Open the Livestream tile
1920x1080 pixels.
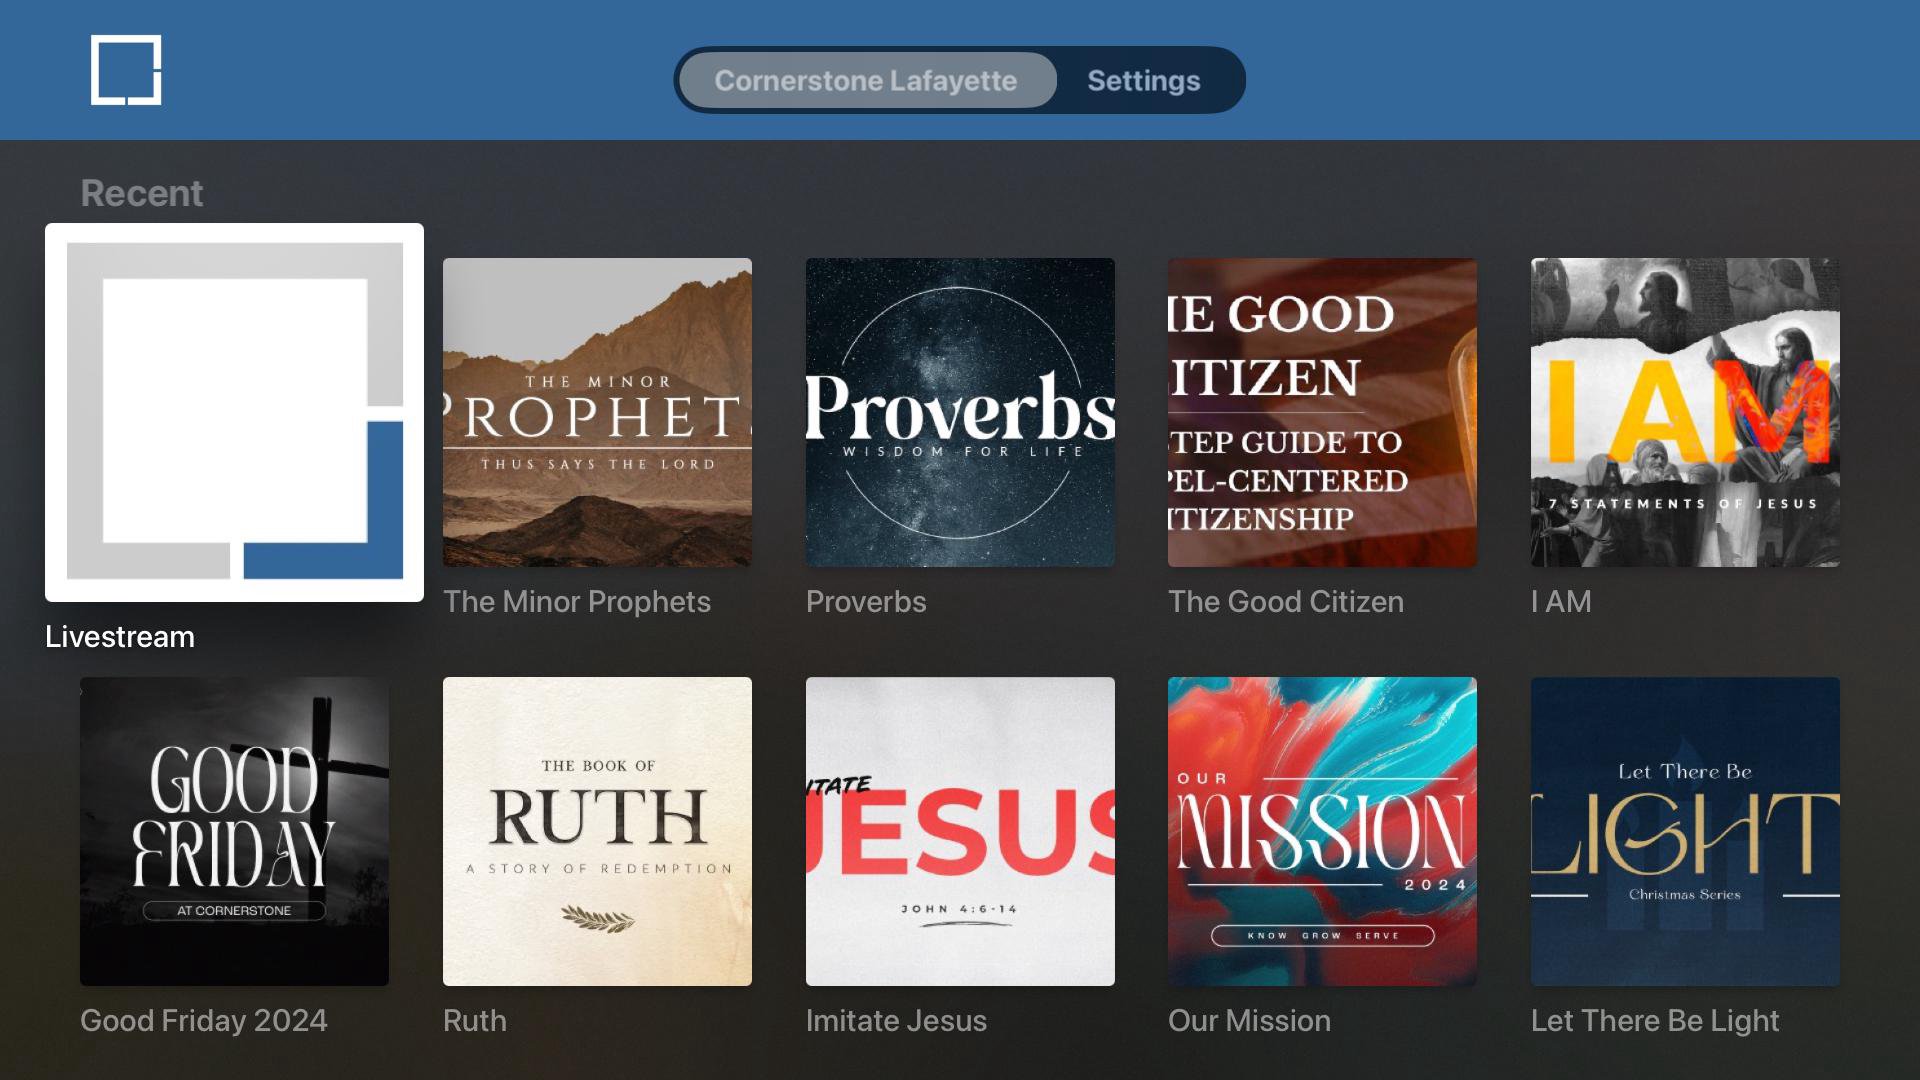[234, 412]
